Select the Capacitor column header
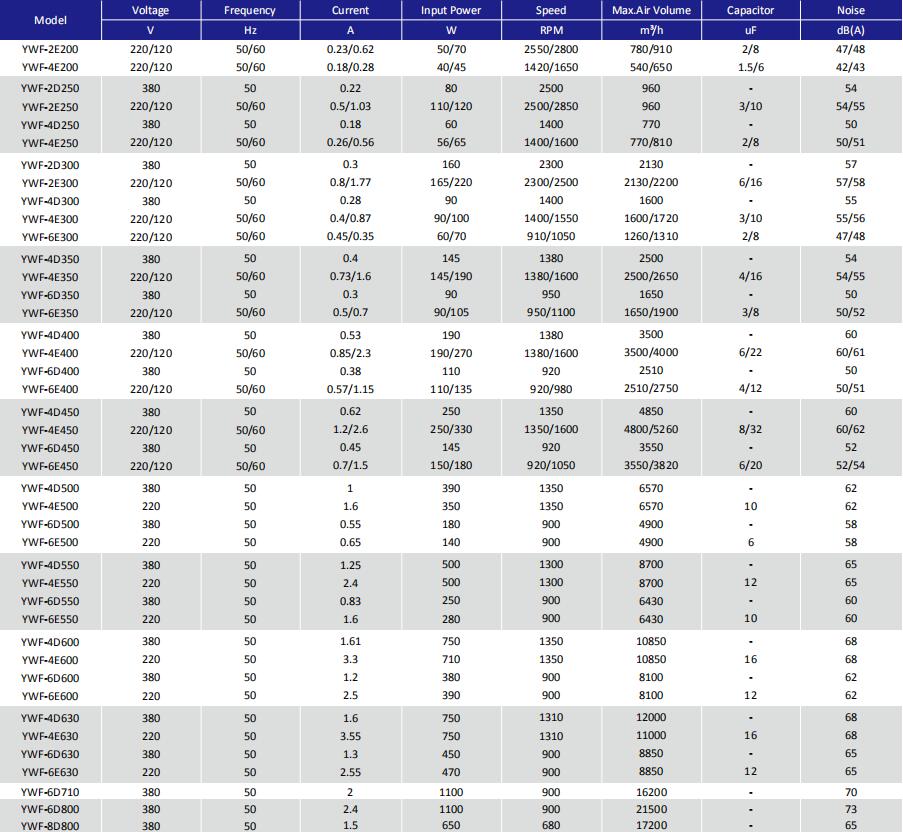903x832 pixels. click(750, 11)
